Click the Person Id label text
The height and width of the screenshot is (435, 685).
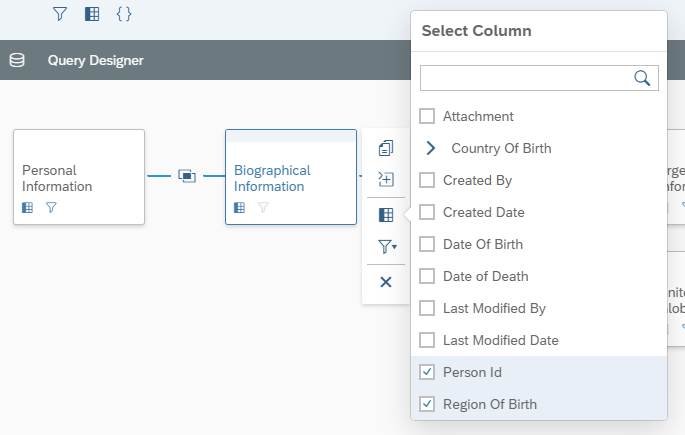(x=472, y=372)
